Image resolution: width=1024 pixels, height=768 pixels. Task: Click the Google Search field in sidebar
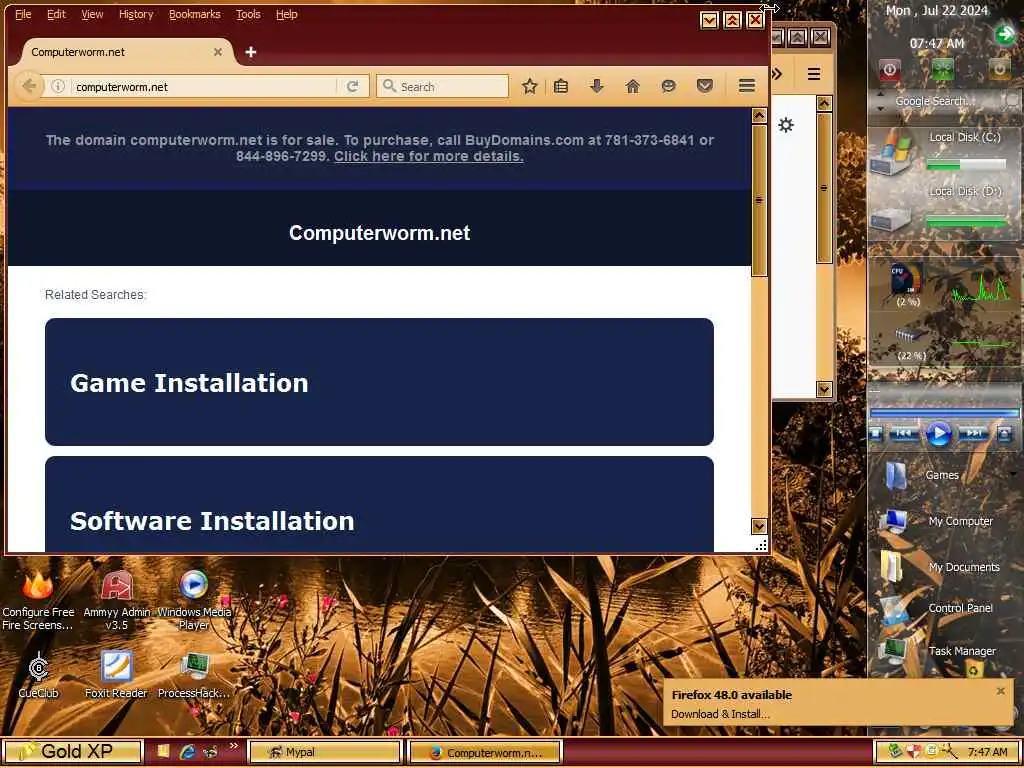pyautogui.click(x=935, y=101)
